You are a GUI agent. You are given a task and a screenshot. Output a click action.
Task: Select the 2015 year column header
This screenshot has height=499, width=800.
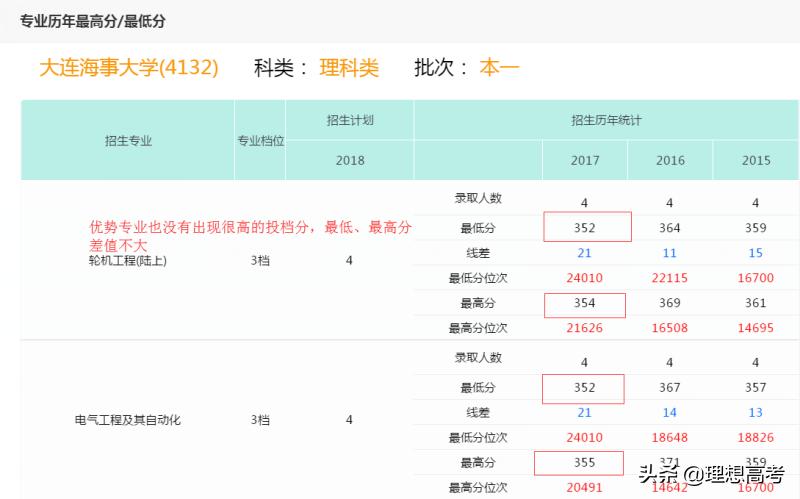point(756,160)
